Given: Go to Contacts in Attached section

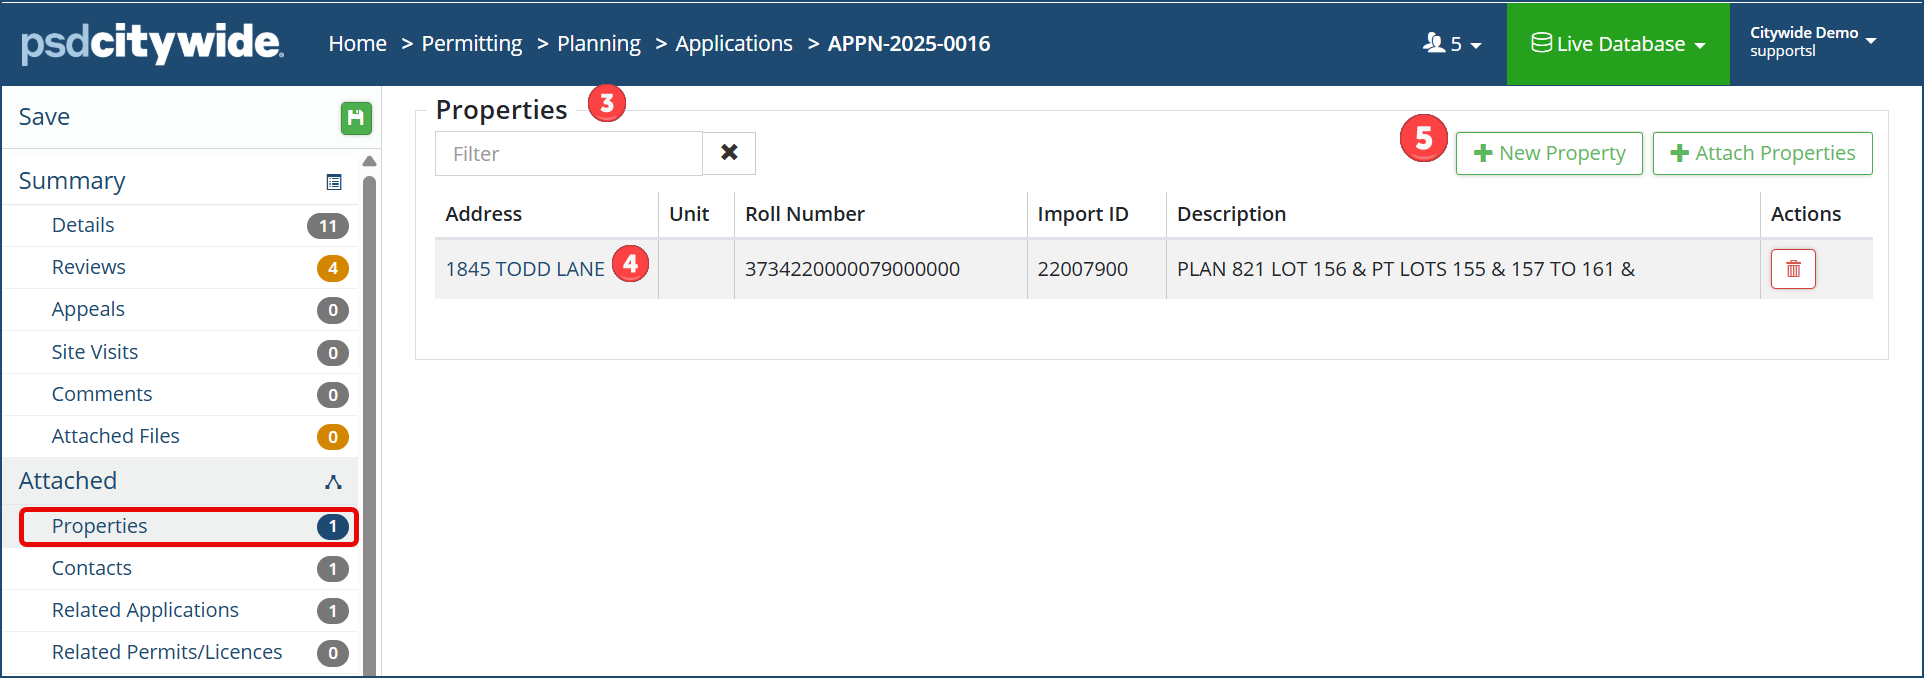Looking at the screenshot, I should tap(92, 568).
